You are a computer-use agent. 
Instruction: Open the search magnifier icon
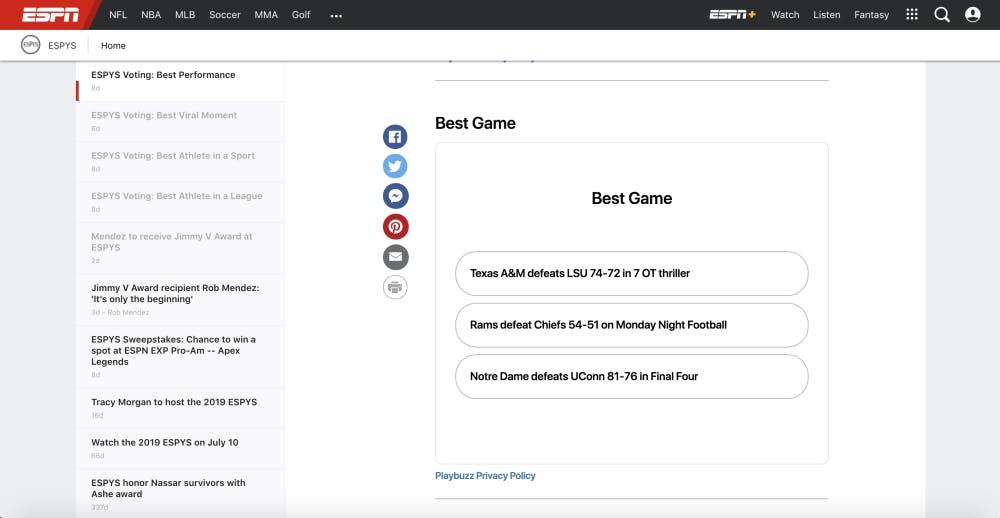point(941,15)
